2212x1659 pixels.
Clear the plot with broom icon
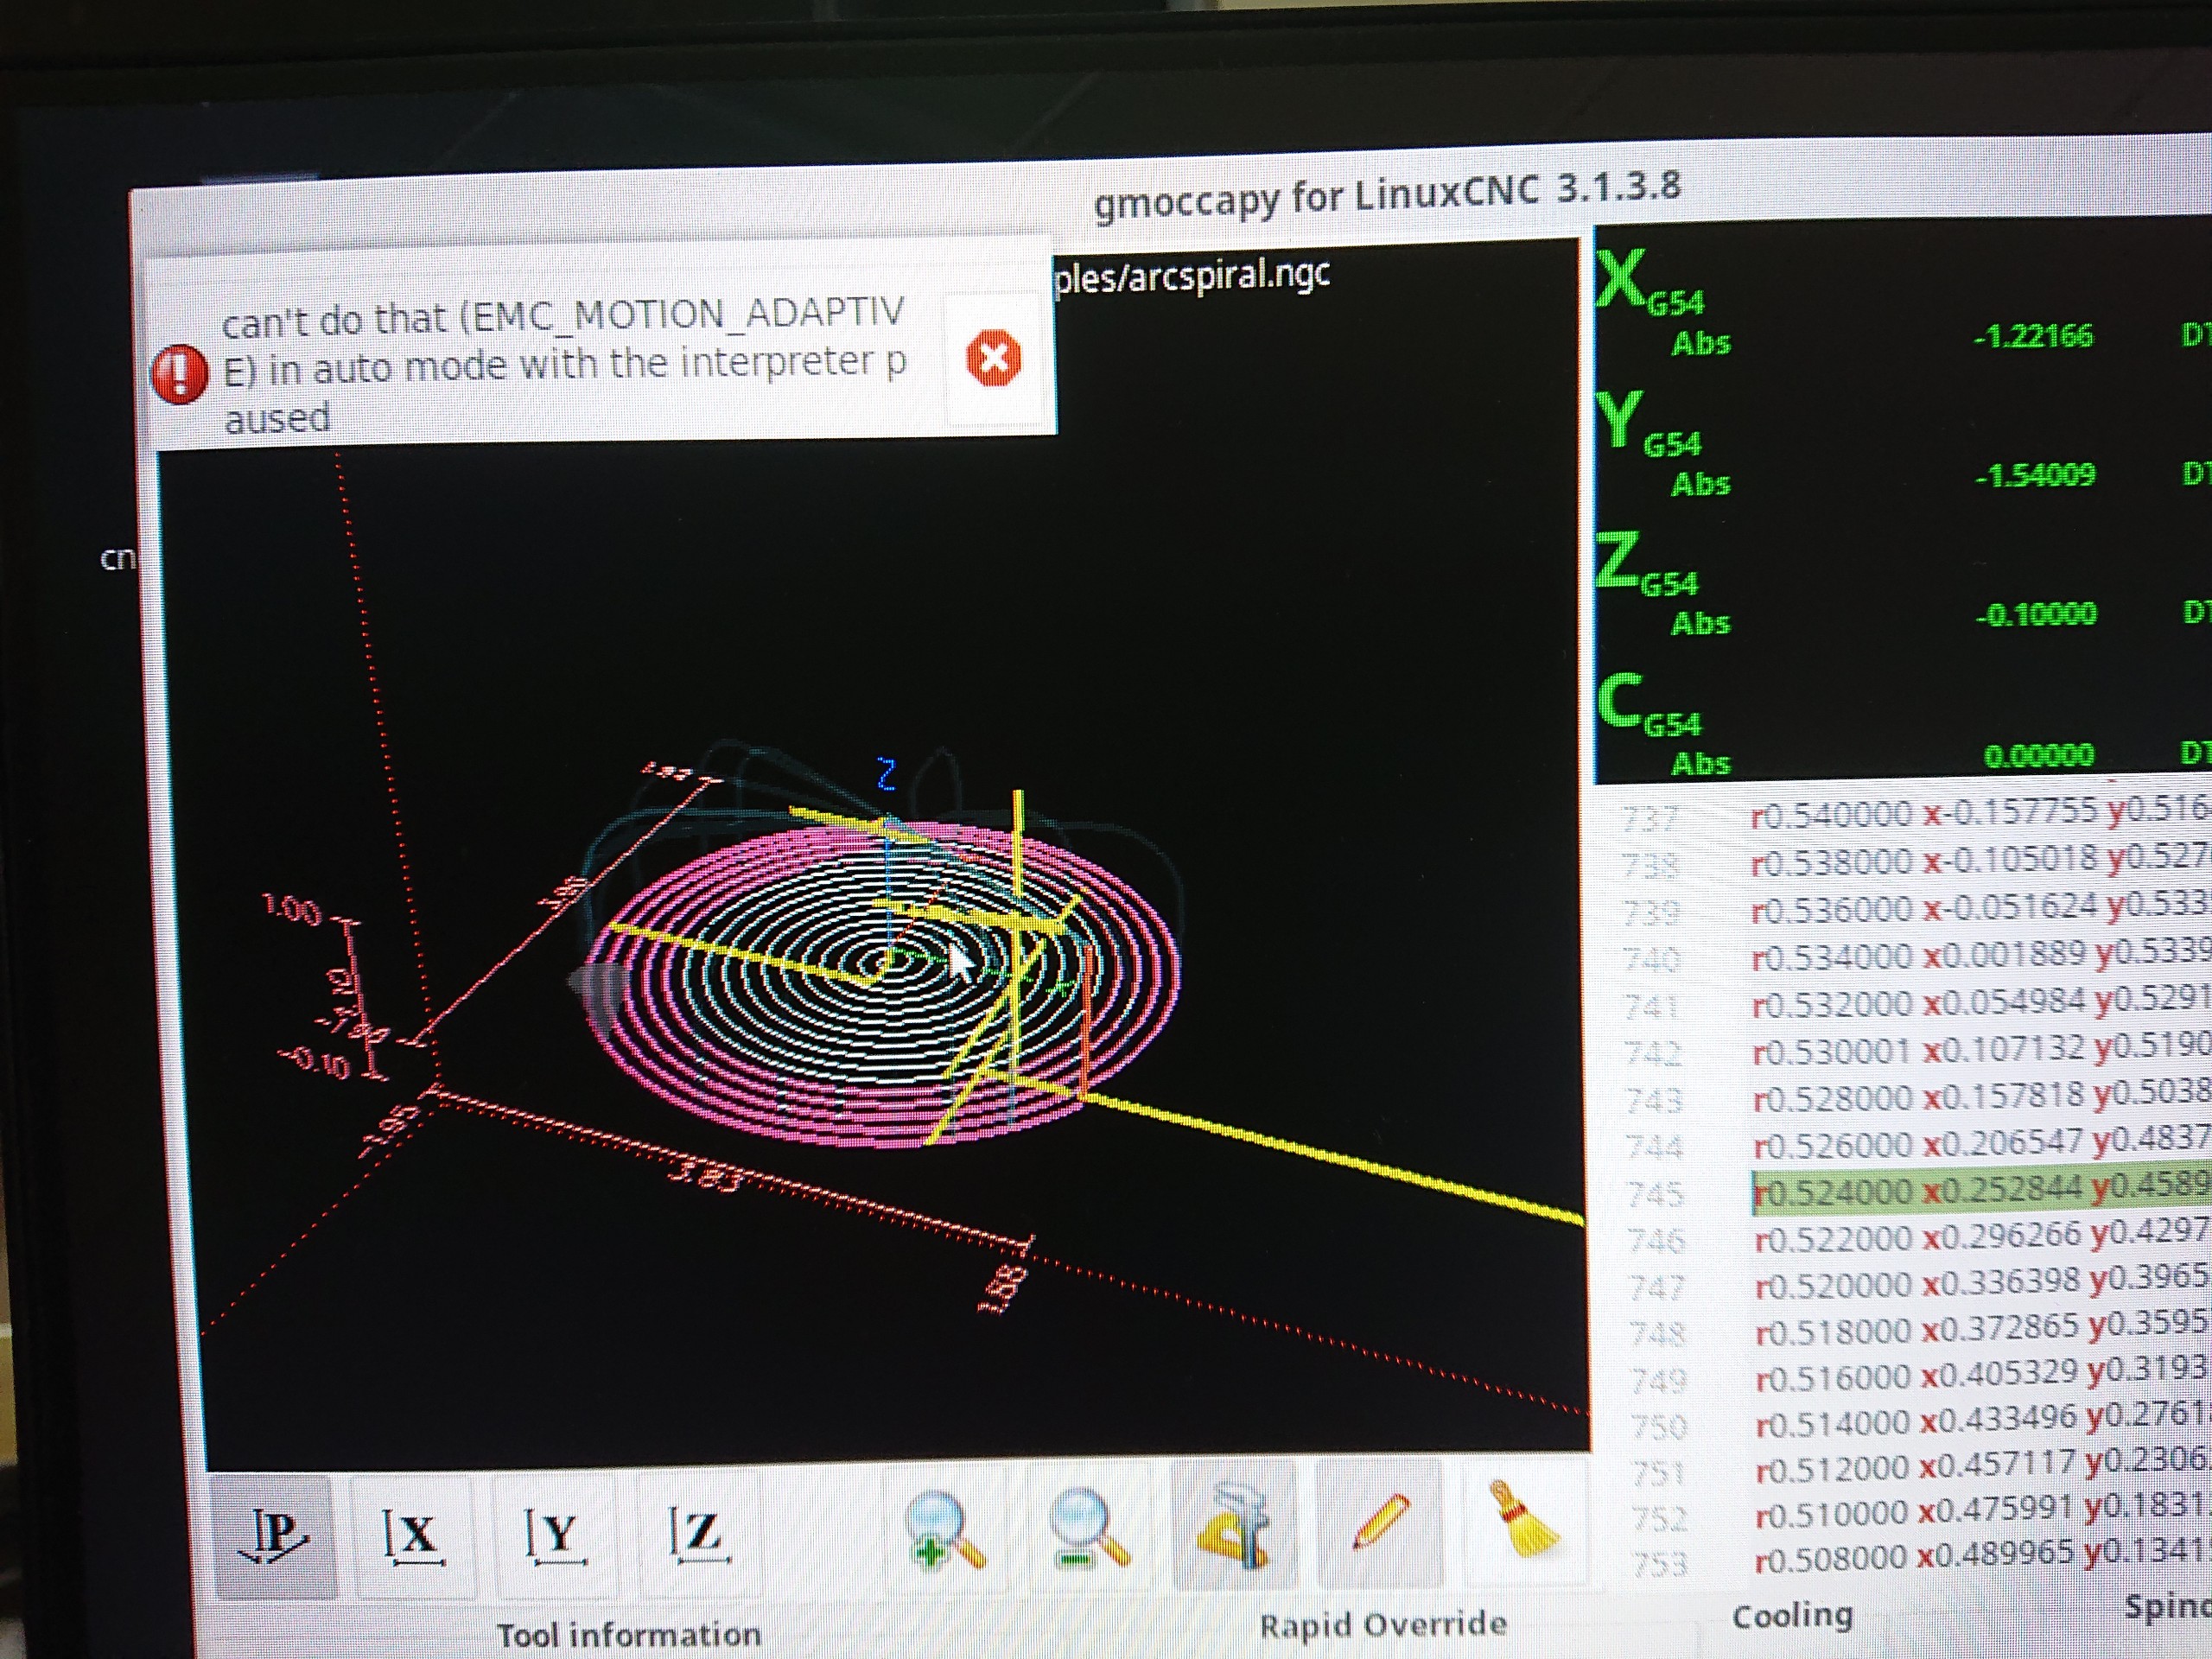tap(1525, 1520)
